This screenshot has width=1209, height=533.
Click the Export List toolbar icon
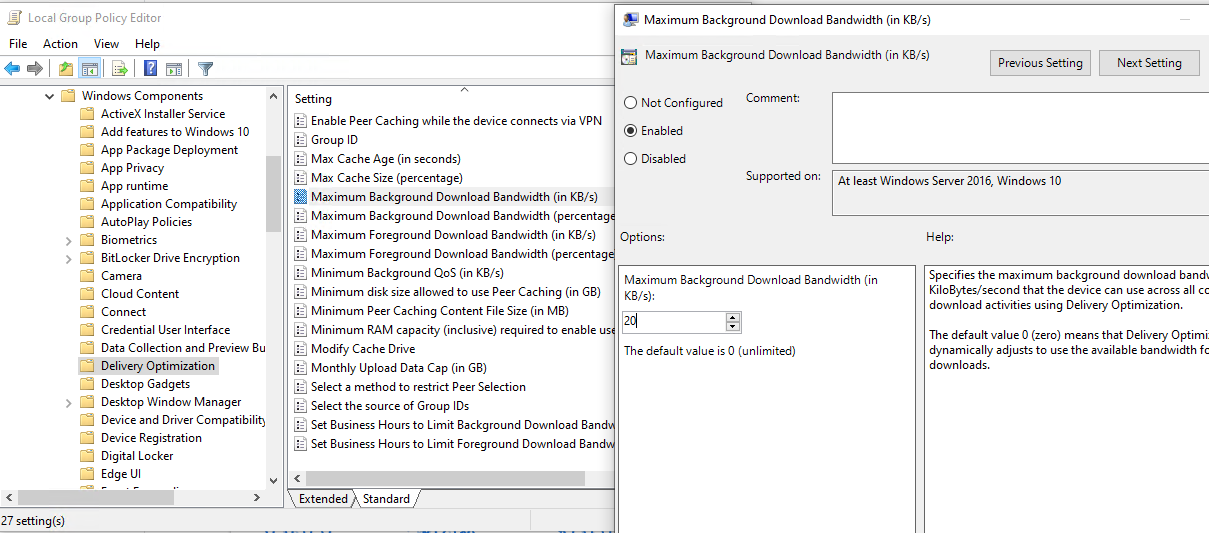pos(120,69)
